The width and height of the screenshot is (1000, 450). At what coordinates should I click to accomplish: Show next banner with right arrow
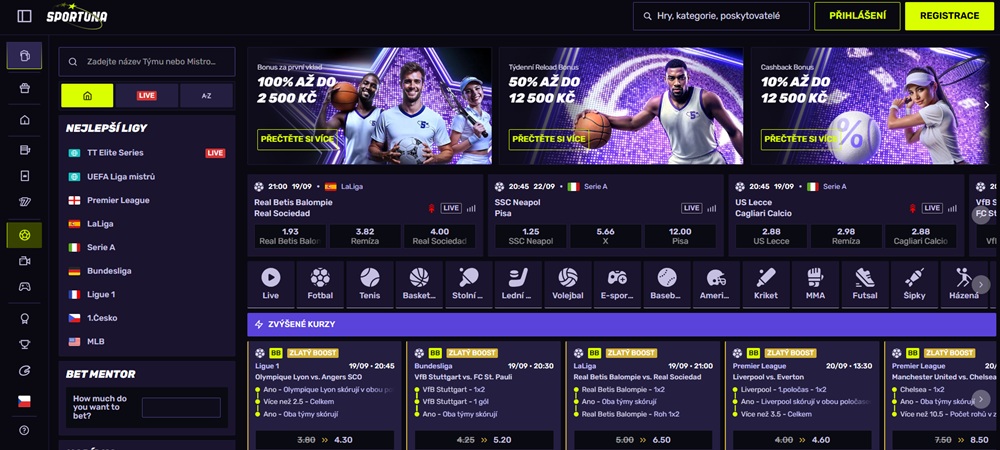pyautogui.click(x=986, y=105)
